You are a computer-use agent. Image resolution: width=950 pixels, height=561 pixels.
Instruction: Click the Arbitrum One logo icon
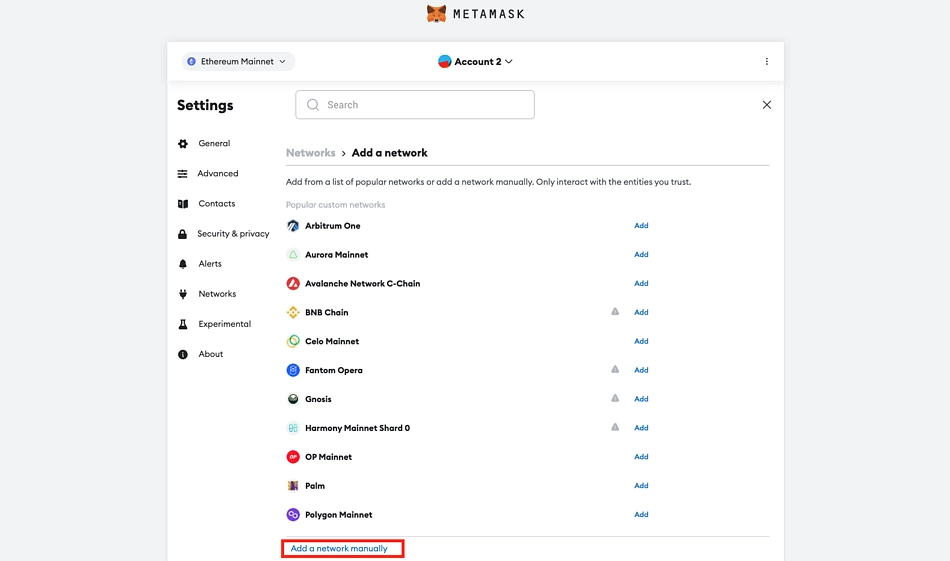293,225
